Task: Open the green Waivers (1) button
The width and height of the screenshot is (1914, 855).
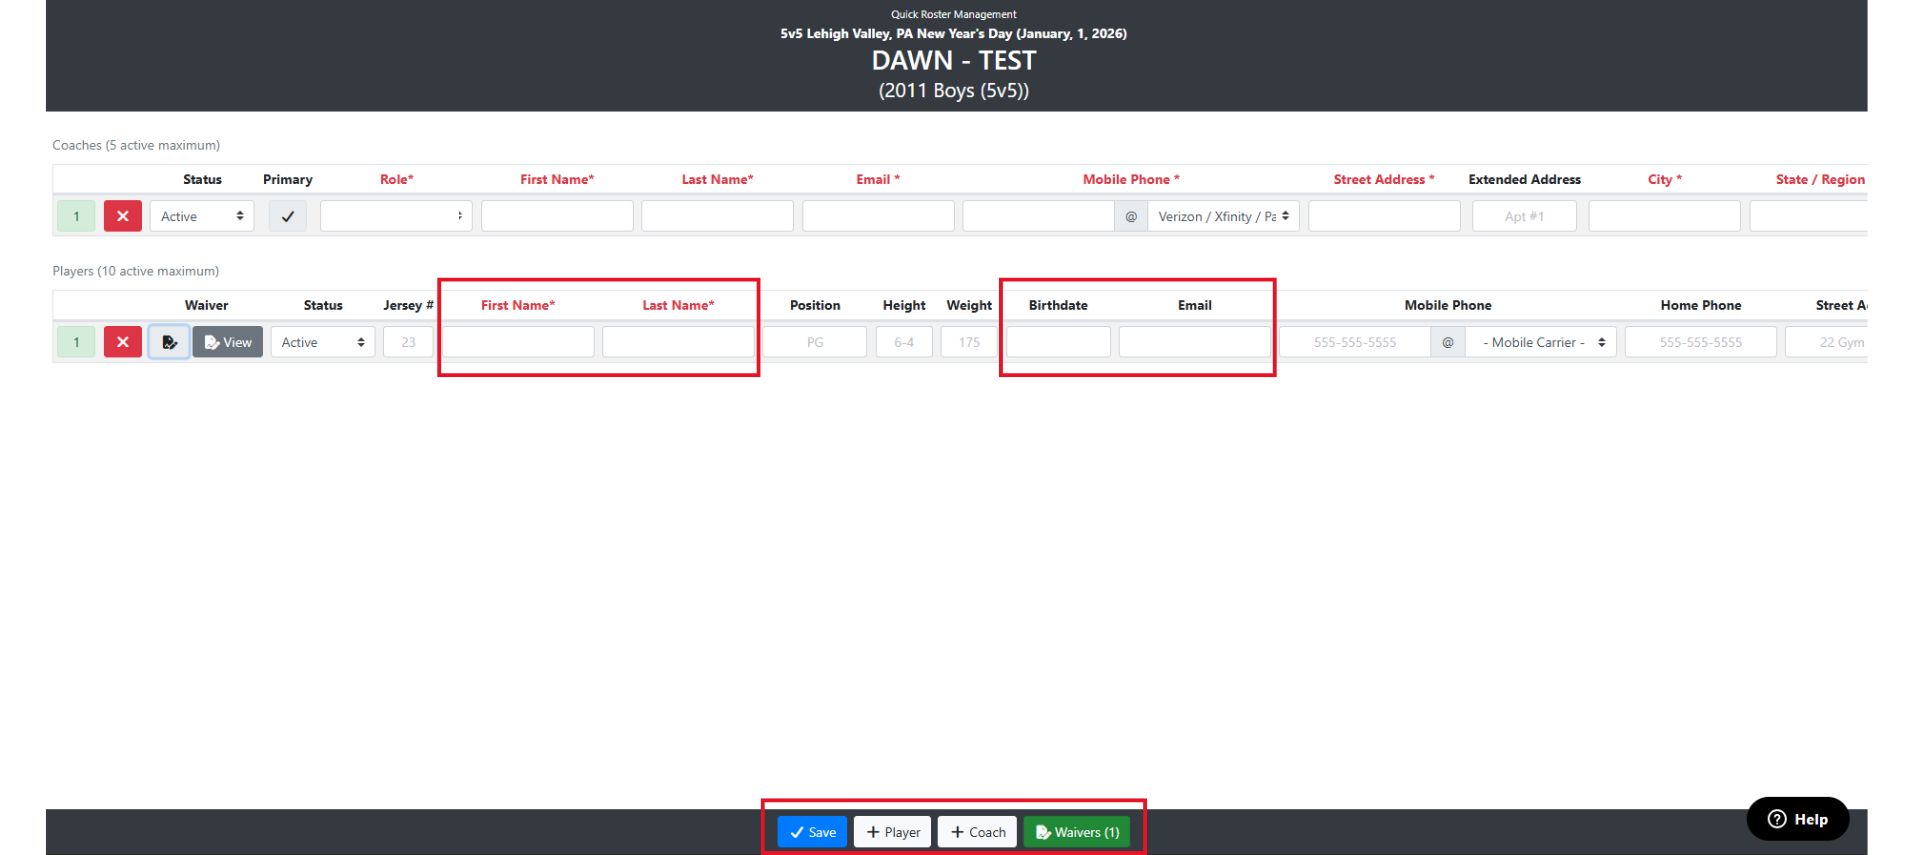Action: click(x=1077, y=832)
